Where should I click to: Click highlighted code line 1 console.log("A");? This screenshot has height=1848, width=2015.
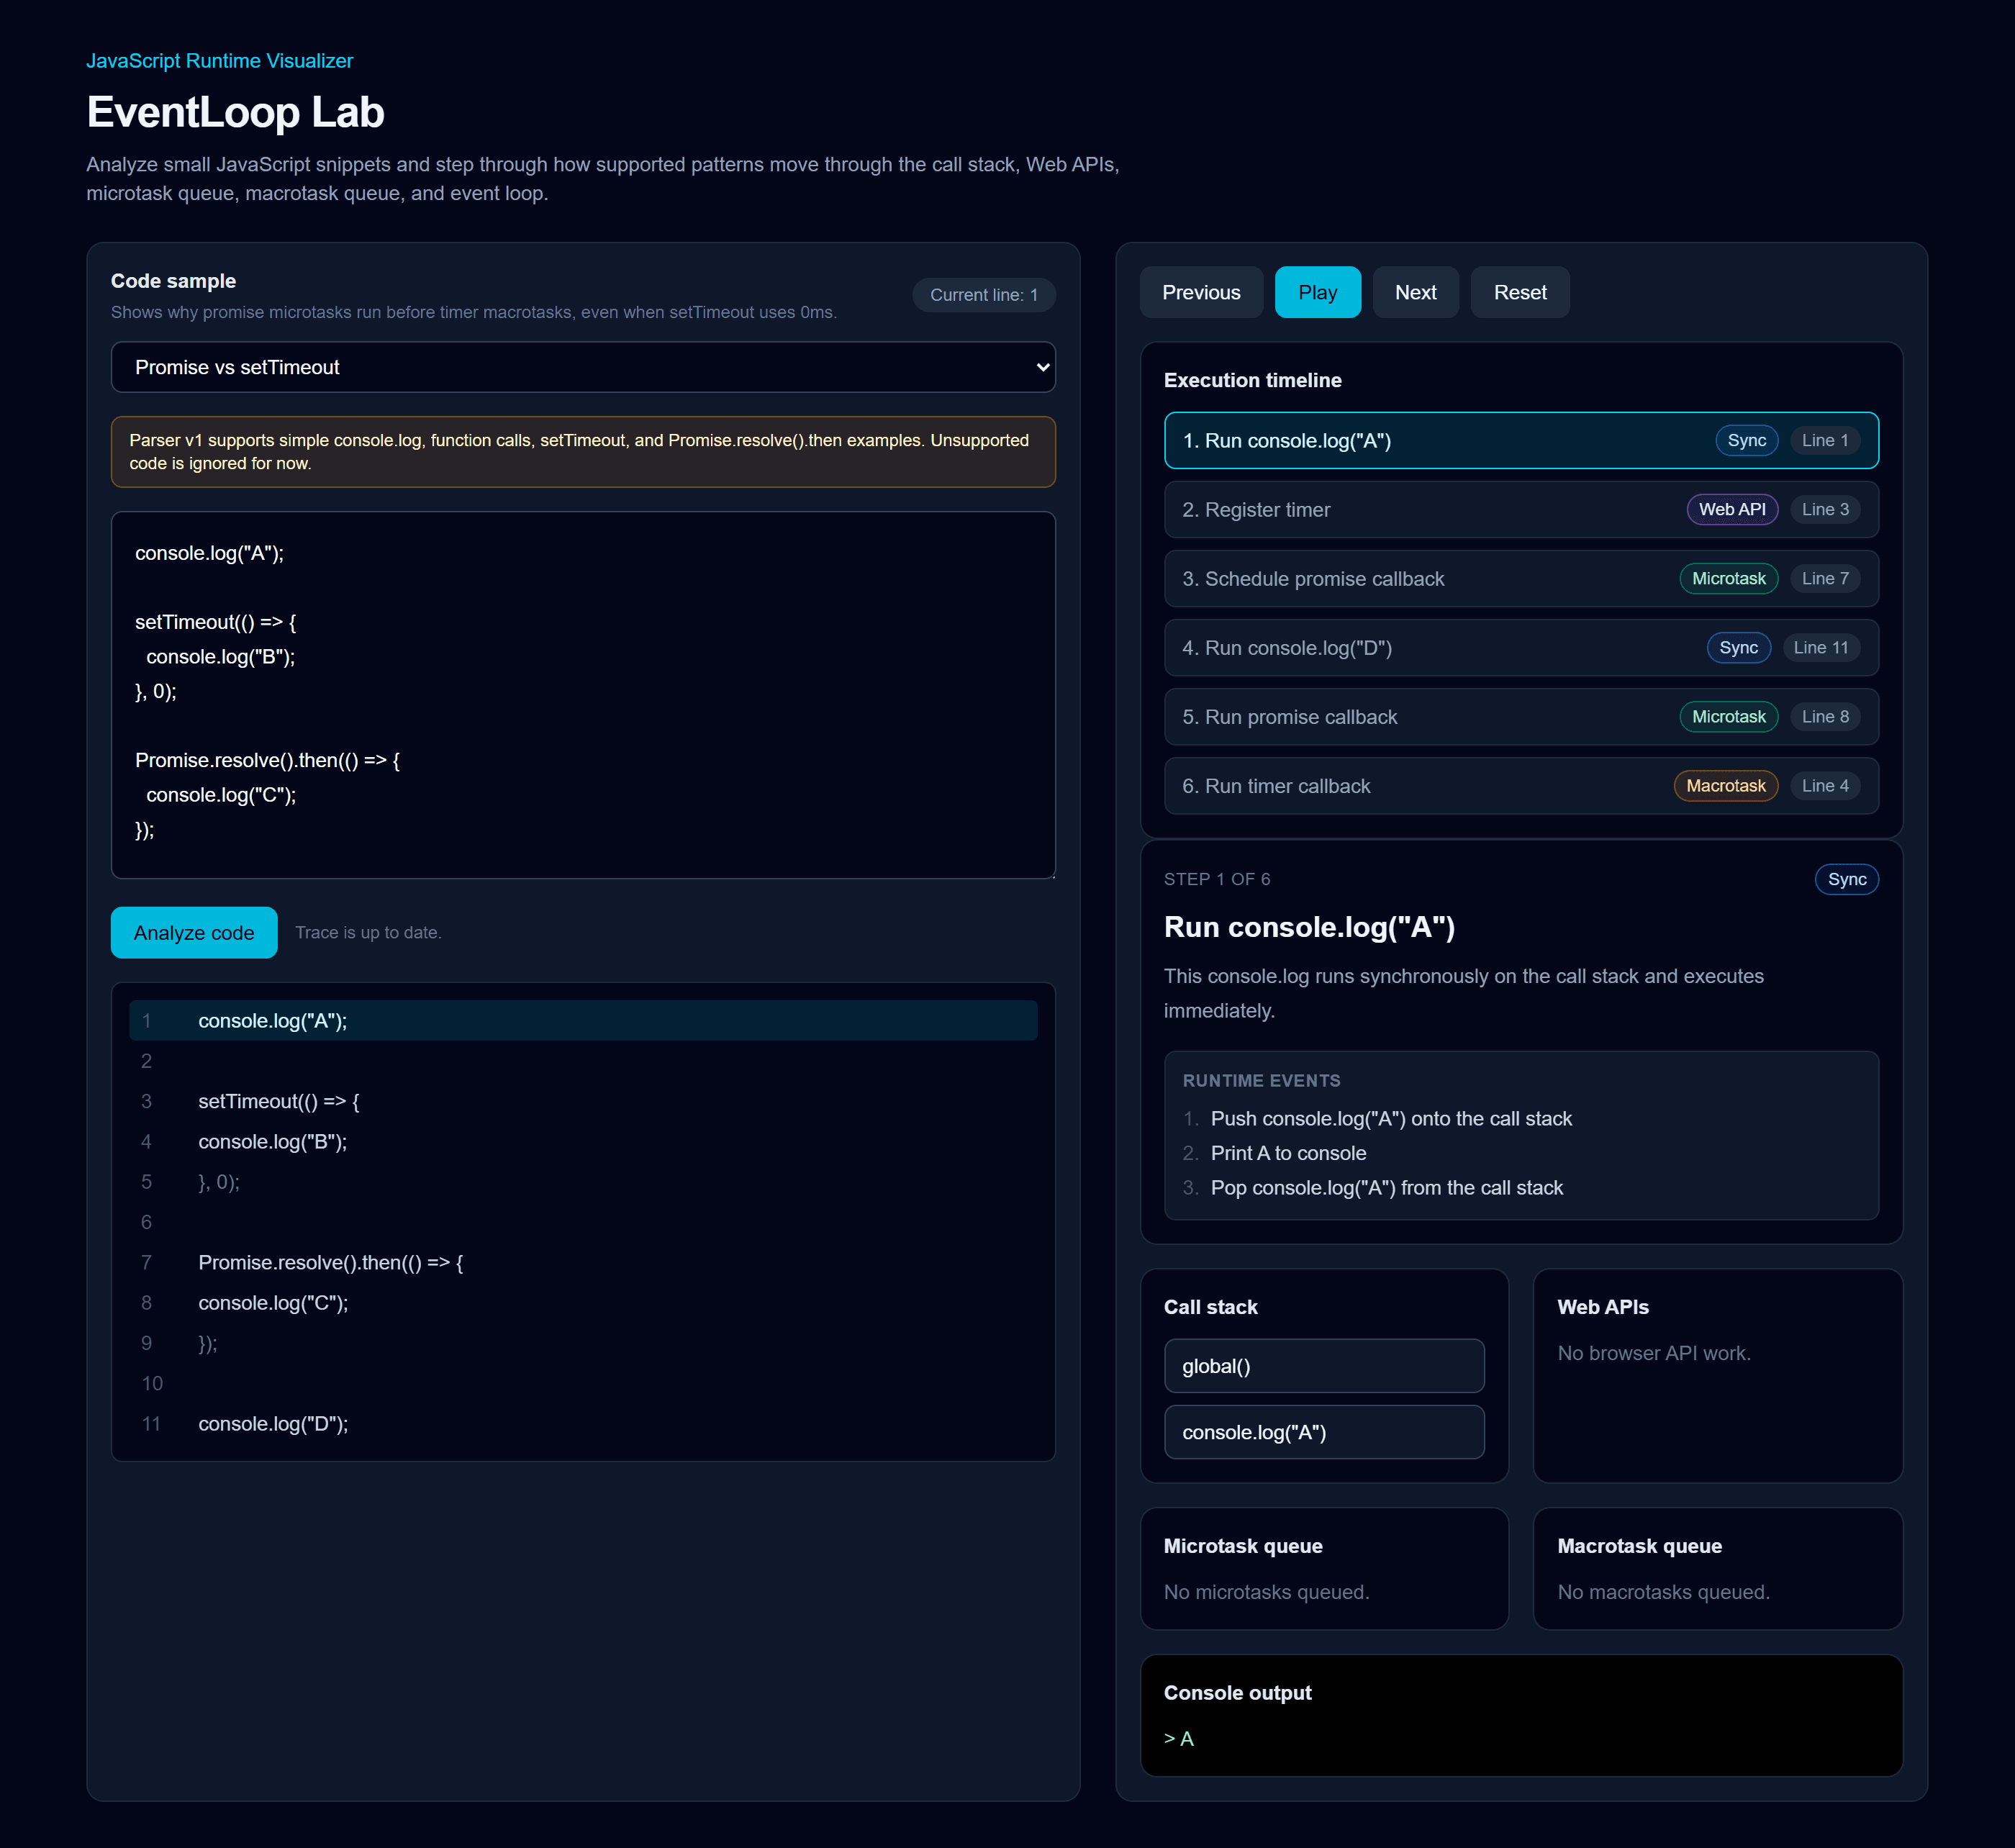tap(583, 1020)
